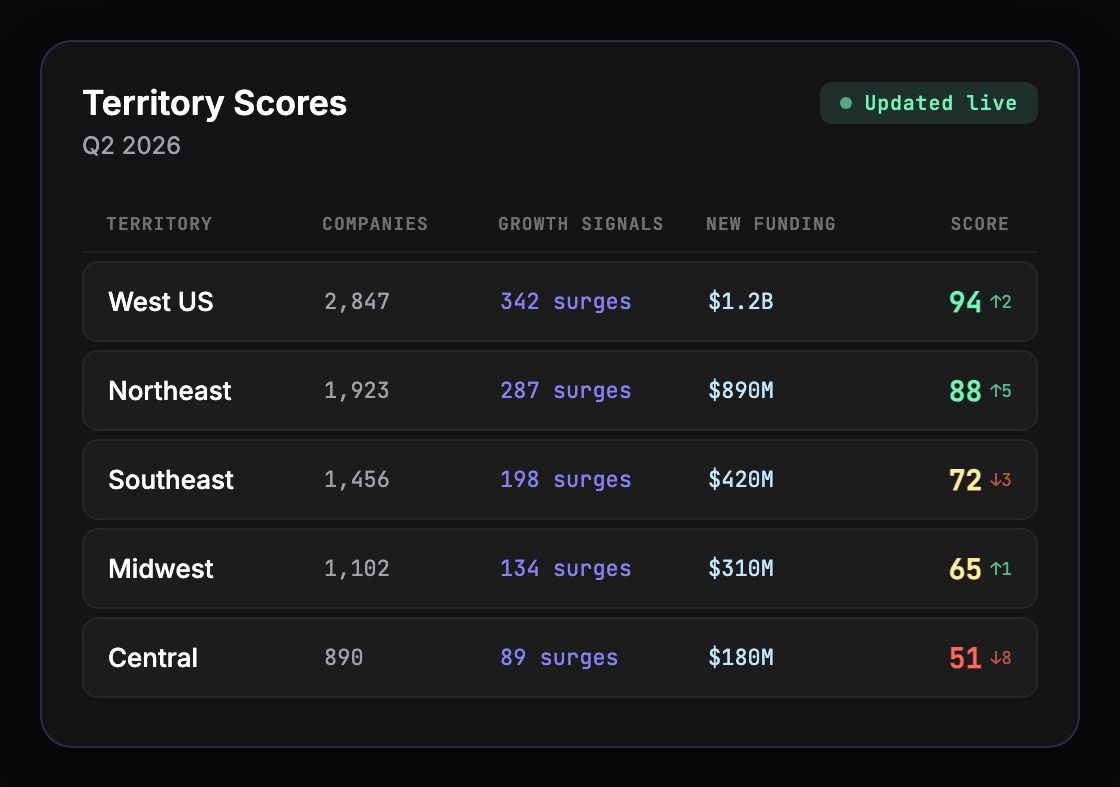Click the $180M funding value
The width and height of the screenshot is (1120, 787).
tap(741, 658)
